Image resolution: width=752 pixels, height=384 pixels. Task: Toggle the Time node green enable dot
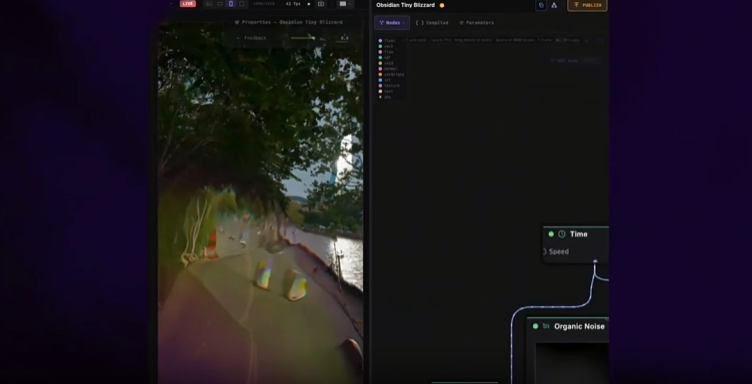pyautogui.click(x=551, y=234)
